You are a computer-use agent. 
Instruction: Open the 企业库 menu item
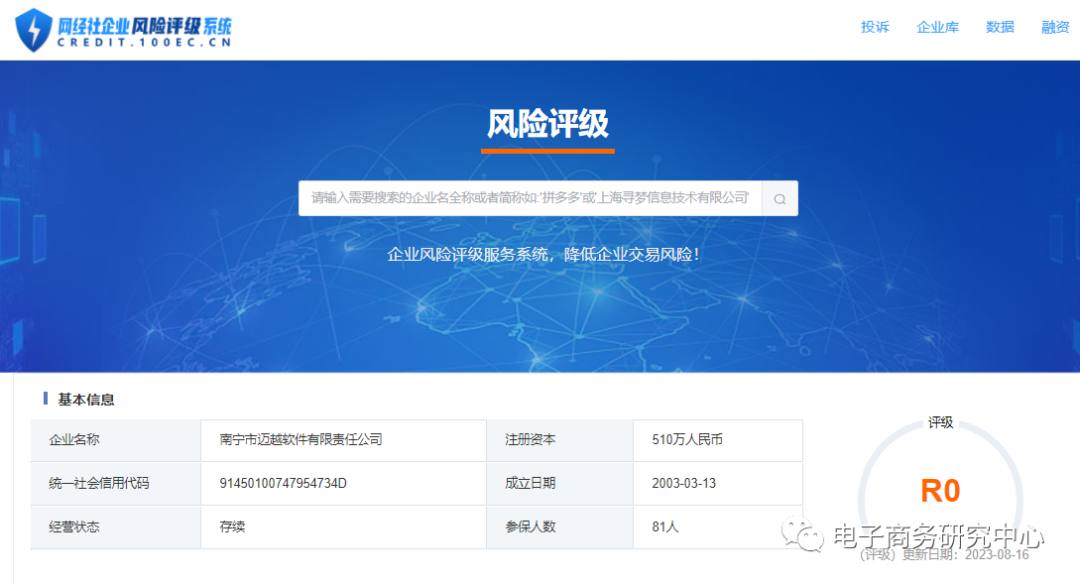click(x=937, y=27)
